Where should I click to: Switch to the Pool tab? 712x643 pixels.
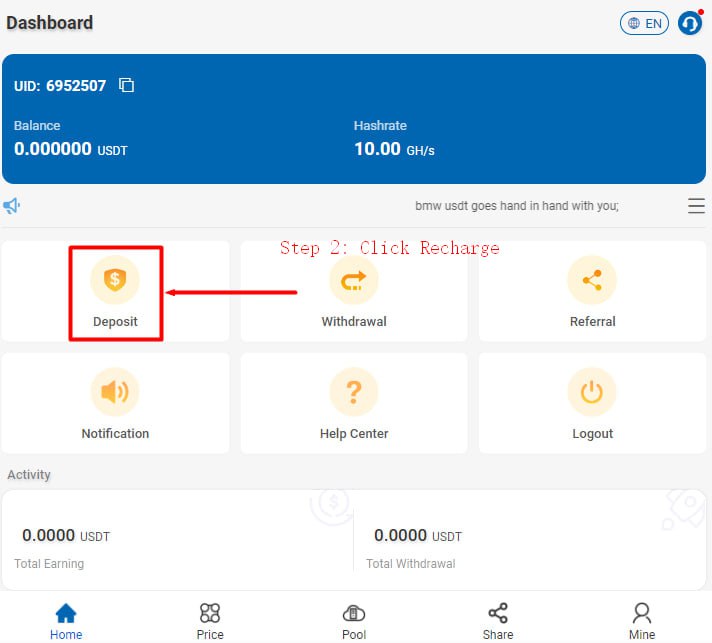354,620
